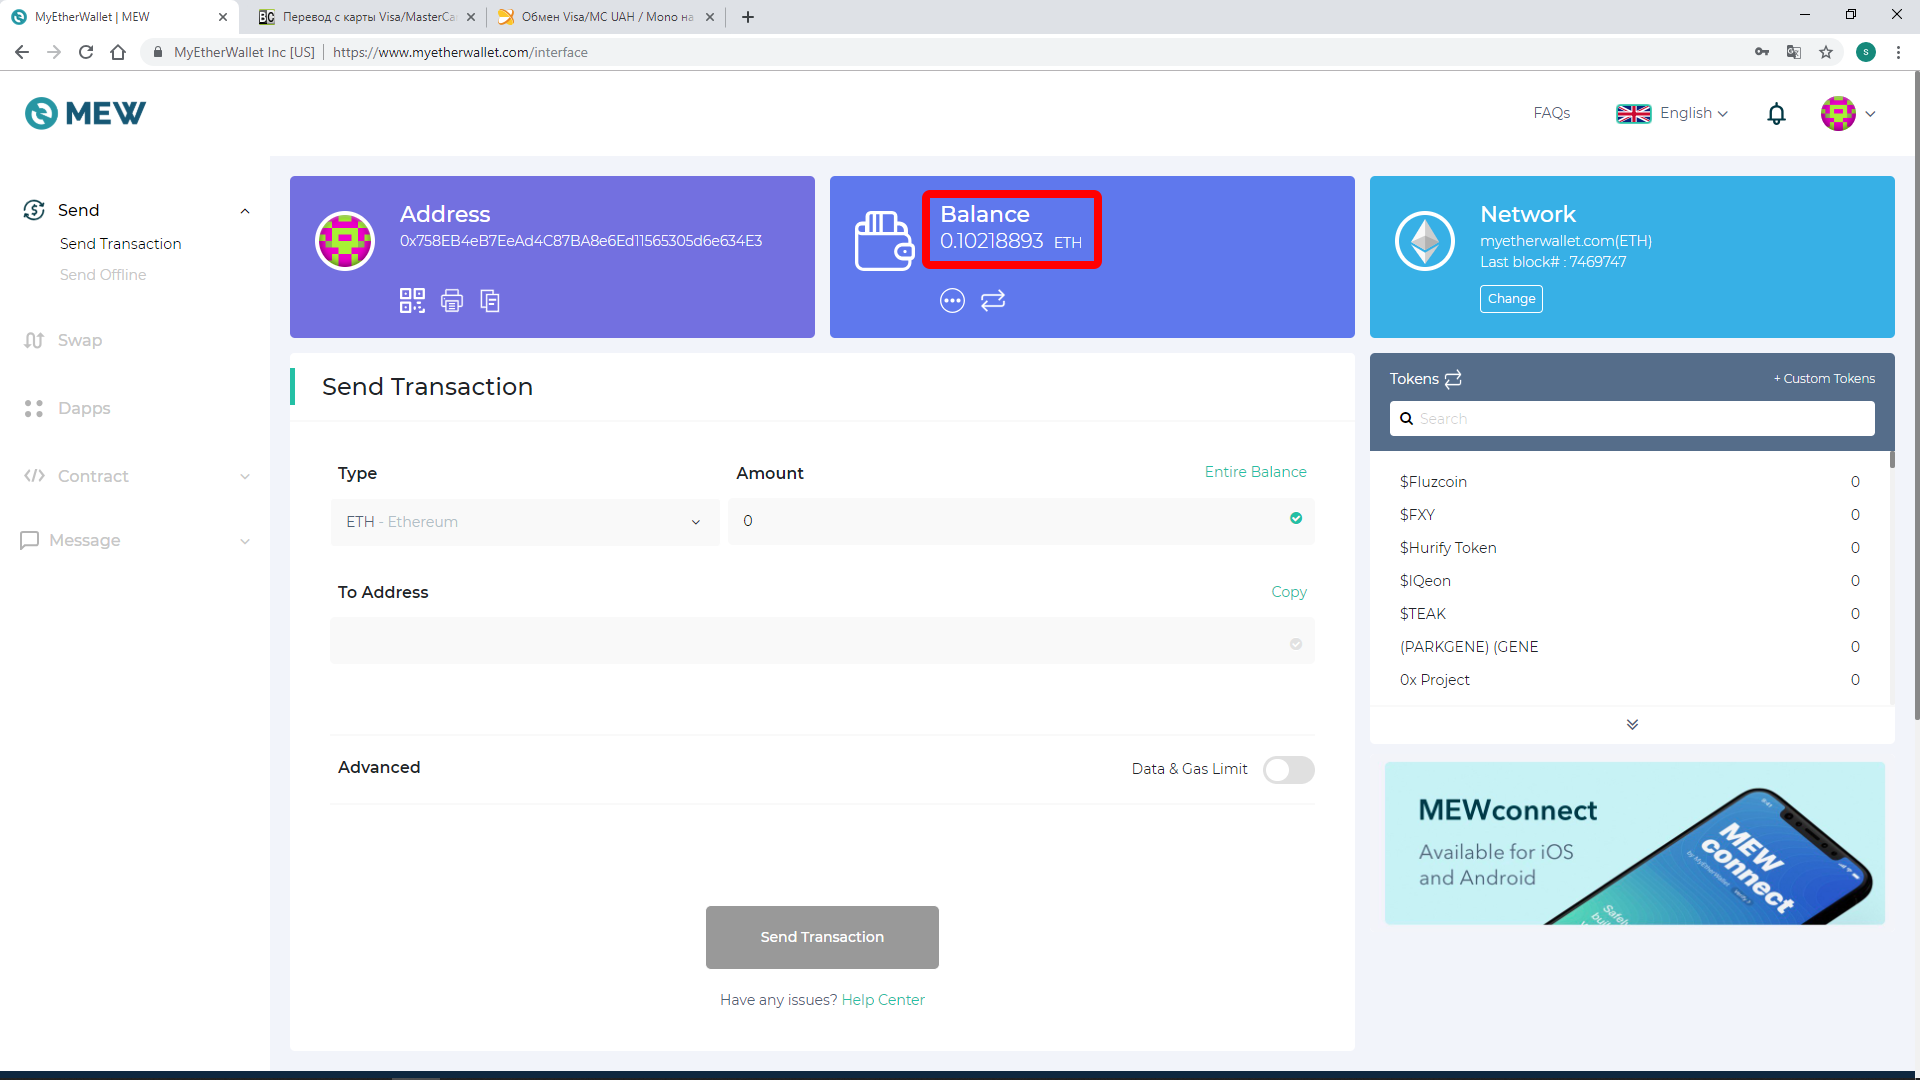Print the wallet address via printer icon
The height and width of the screenshot is (1080, 1920).
(x=452, y=301)
